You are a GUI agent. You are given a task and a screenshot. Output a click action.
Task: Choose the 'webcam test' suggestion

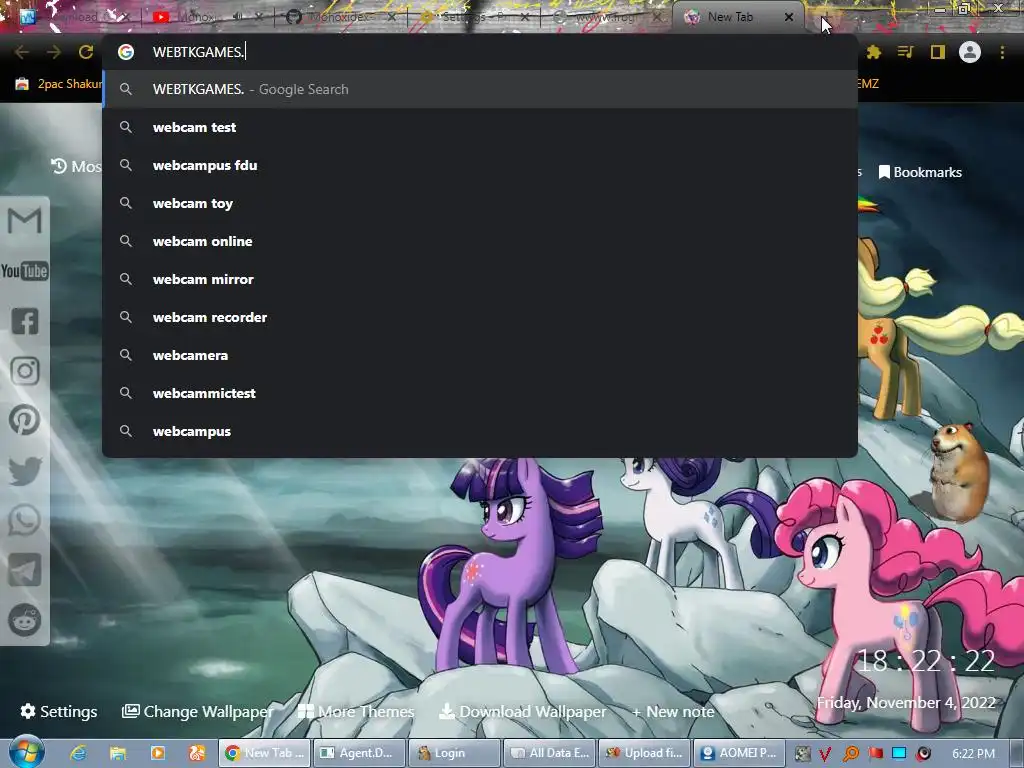click(x=480, y=127)
